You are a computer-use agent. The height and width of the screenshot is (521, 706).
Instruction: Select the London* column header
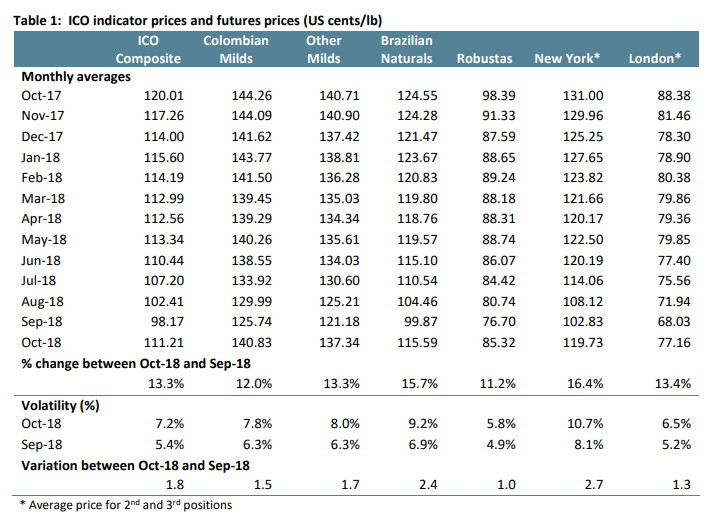[655, 58]
